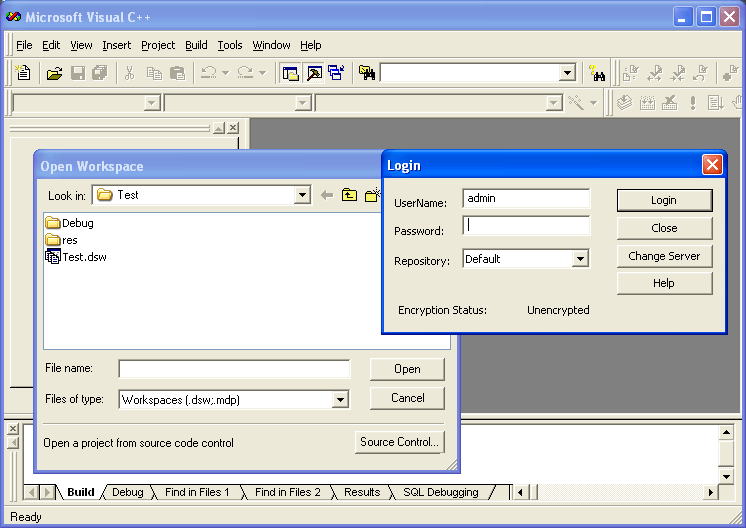Expand the Repository Default dropdown
This screenshot has height=528, width=746.
pos(580,259)
